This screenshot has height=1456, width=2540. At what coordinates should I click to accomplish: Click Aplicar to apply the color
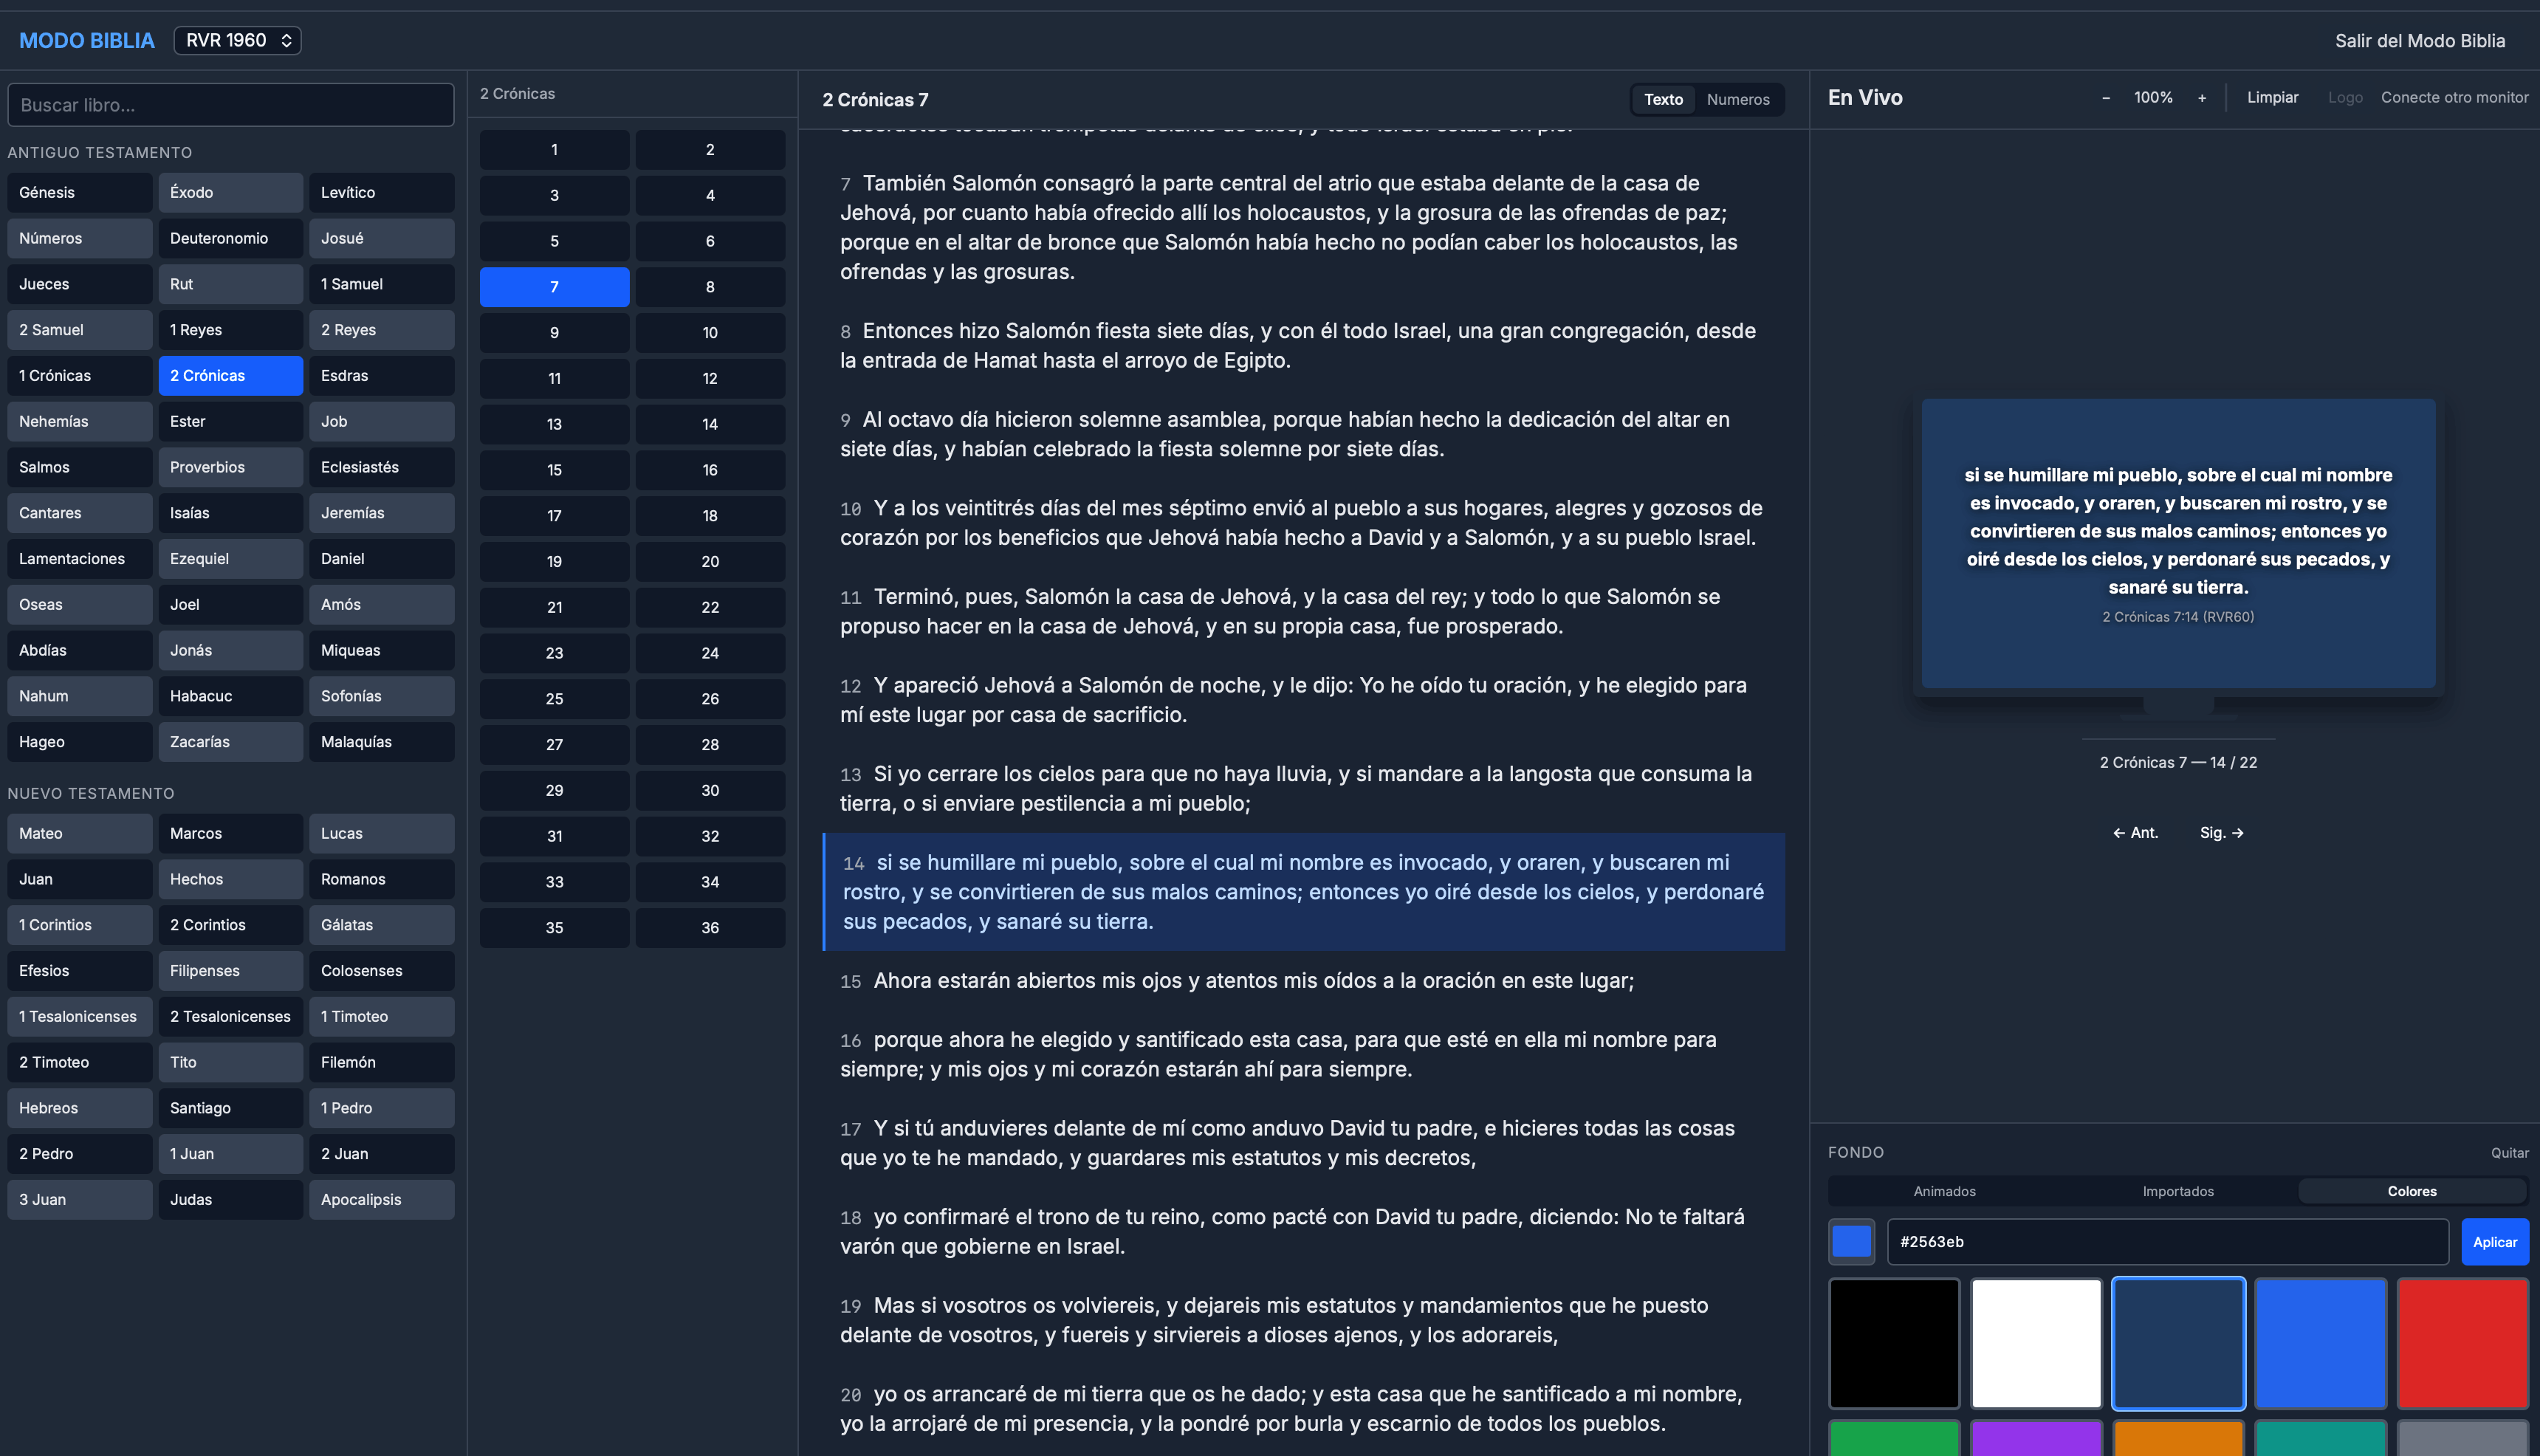pos(2494,1242)
